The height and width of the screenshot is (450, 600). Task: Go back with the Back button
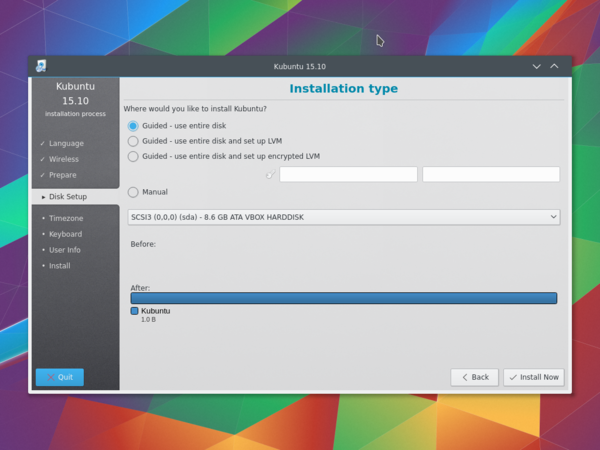coord(474,377)
